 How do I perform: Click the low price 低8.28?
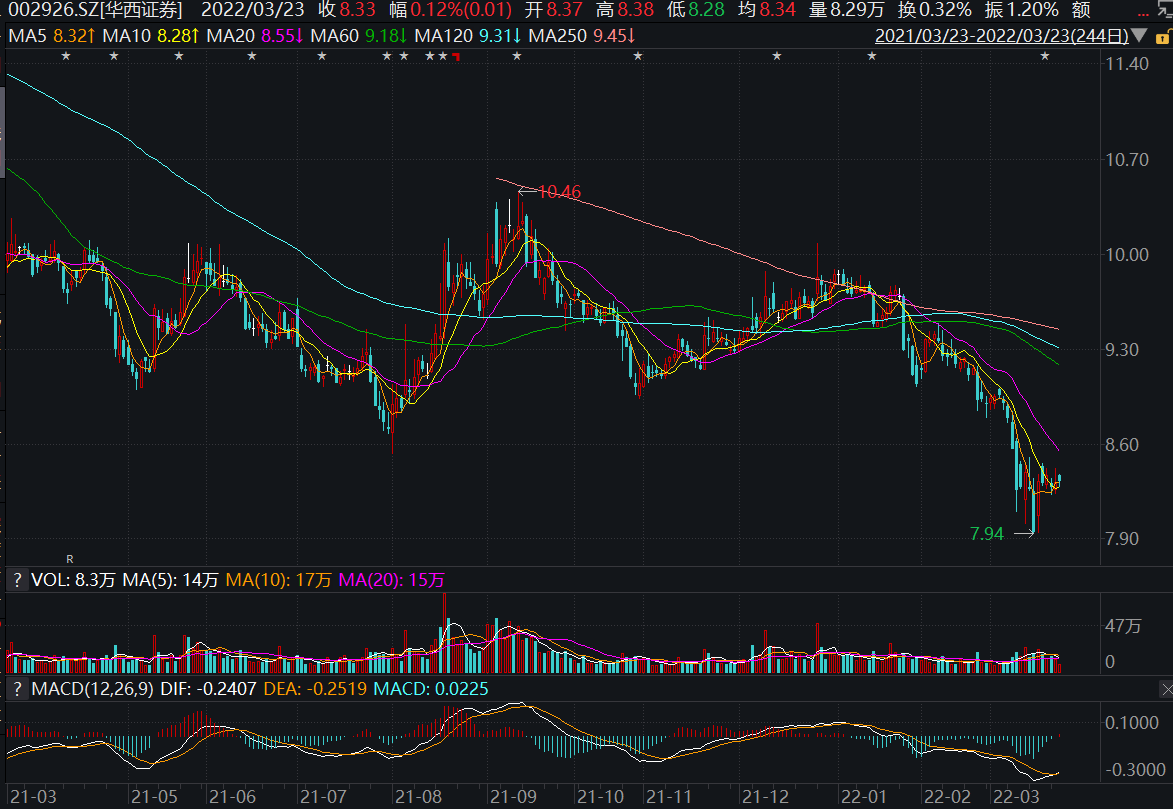point(696,10)
